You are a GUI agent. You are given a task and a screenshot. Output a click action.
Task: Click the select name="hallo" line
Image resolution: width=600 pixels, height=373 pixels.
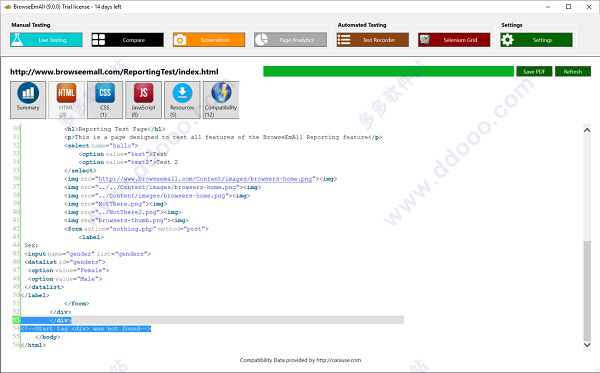coord(101,145)
